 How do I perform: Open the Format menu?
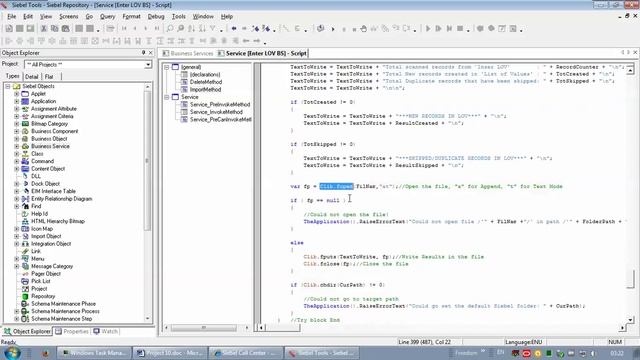[x=131, y=16]
